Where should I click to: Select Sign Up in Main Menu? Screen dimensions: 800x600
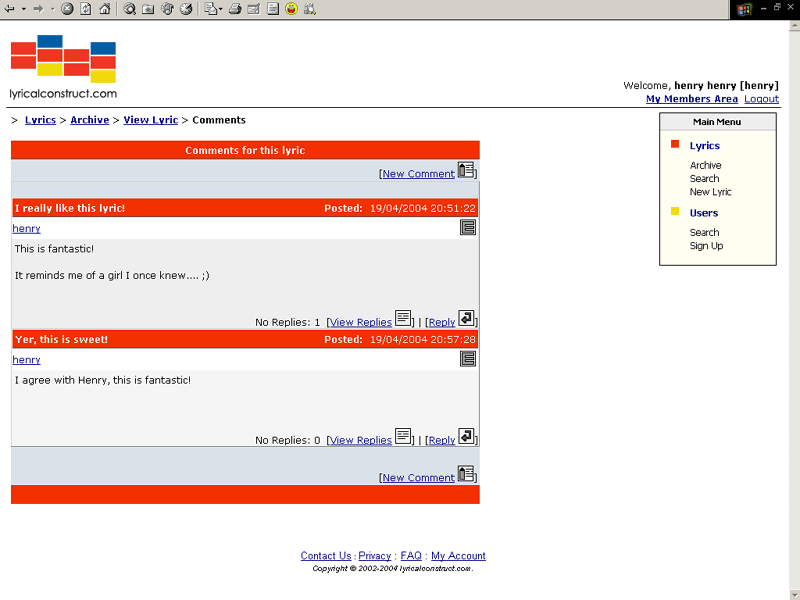click(x=706, y=246)
